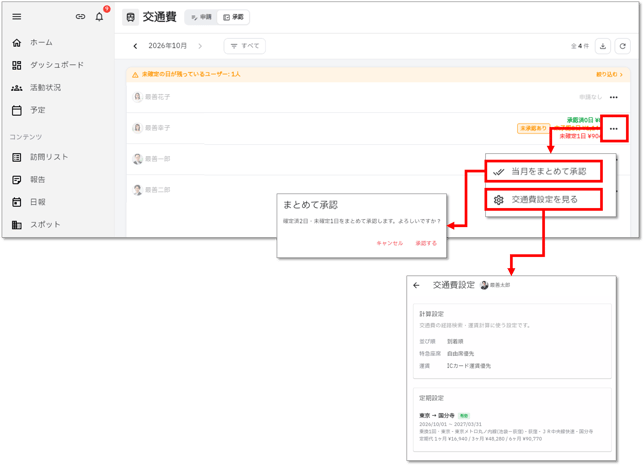Click the 申請なし status text
The height and width of the screenshot is (466, 644).
pos(591,97)
